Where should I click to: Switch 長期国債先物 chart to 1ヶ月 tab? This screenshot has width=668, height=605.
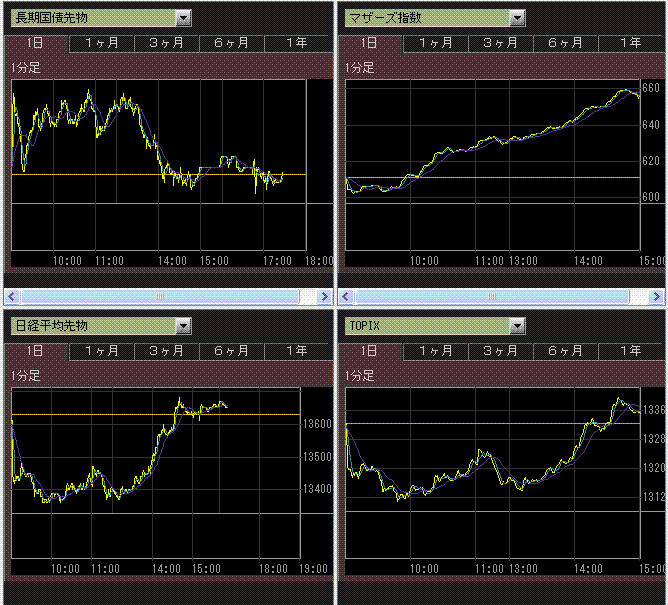point(102,43)
